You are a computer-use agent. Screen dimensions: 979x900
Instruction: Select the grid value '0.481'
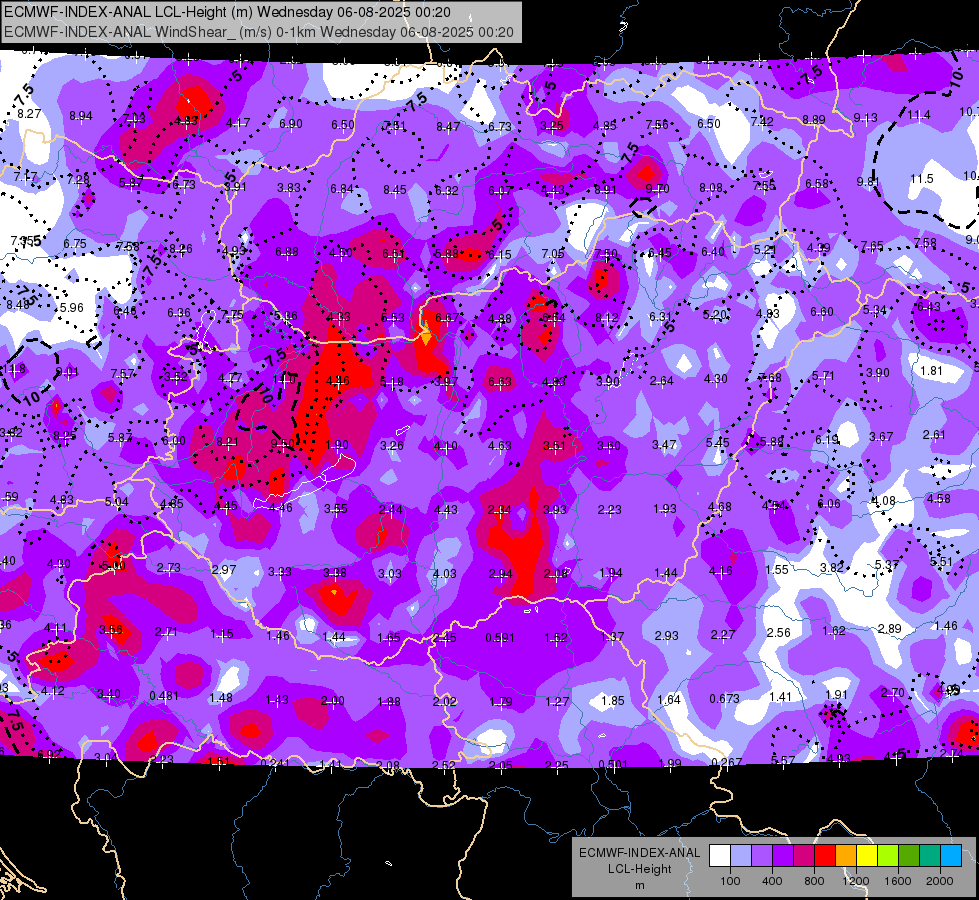click(x=164, y=695)
